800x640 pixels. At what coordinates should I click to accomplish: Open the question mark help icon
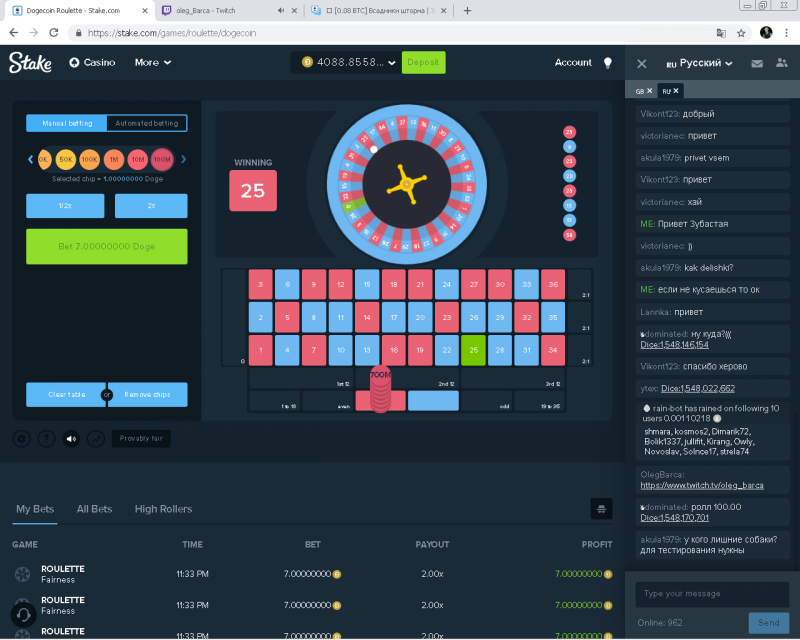[46, 438]
